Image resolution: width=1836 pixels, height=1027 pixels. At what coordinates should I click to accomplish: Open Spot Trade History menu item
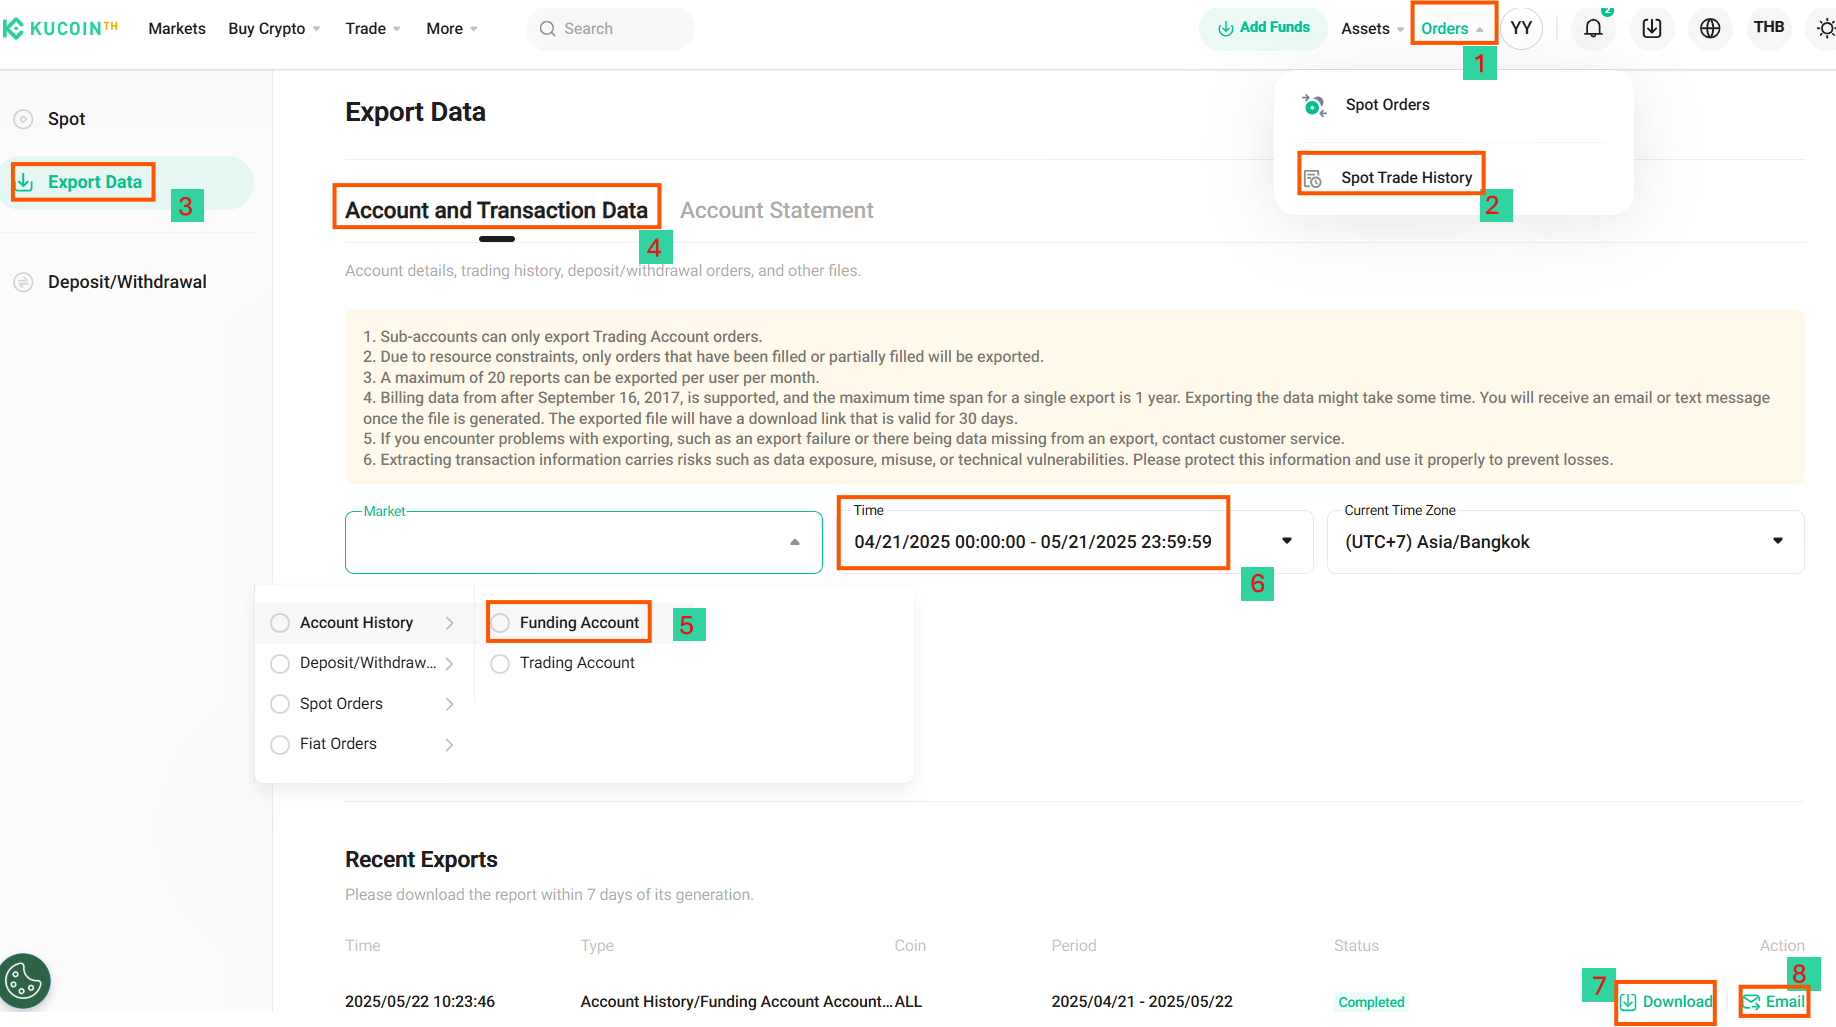pyautogui.click(x=1405, y=178)
